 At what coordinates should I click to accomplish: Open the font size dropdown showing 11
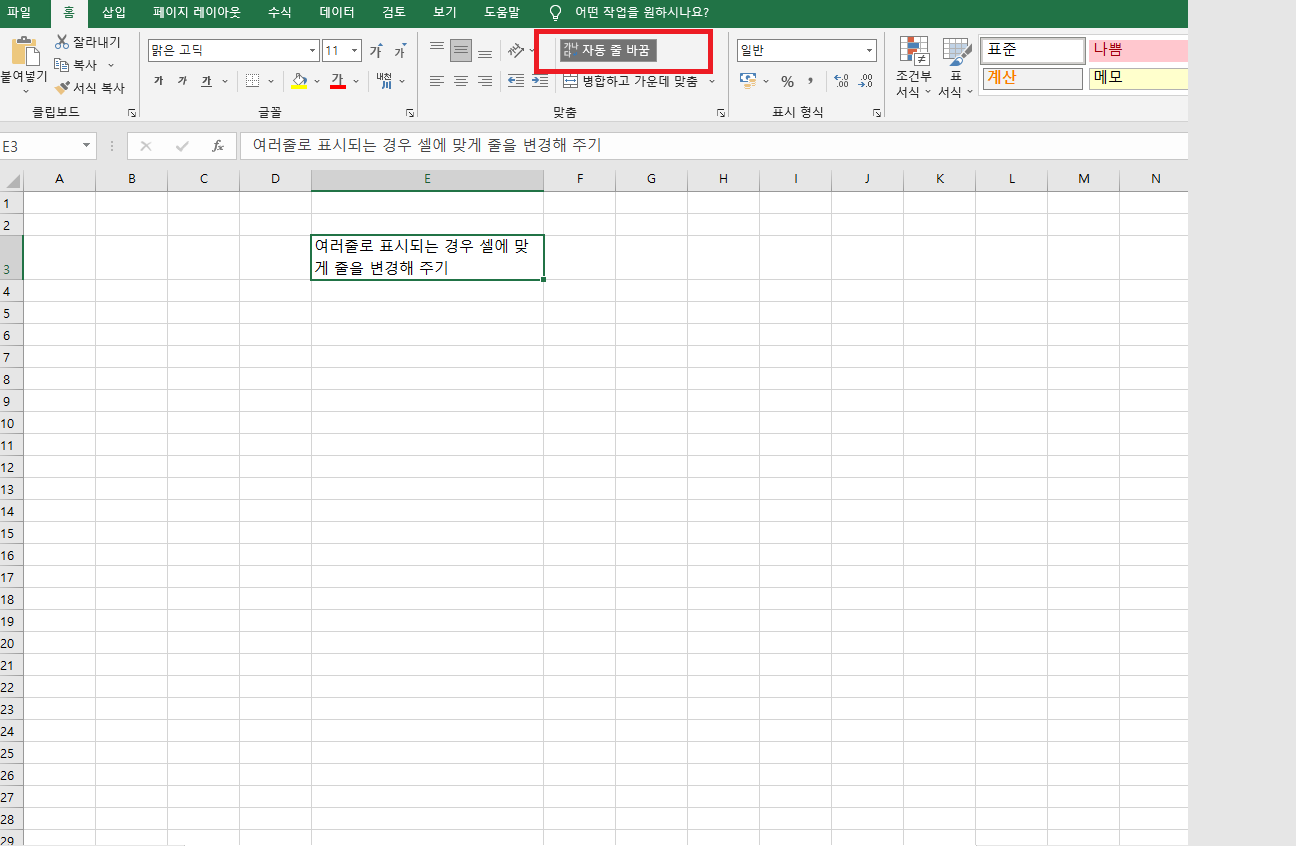click(355, 51)
